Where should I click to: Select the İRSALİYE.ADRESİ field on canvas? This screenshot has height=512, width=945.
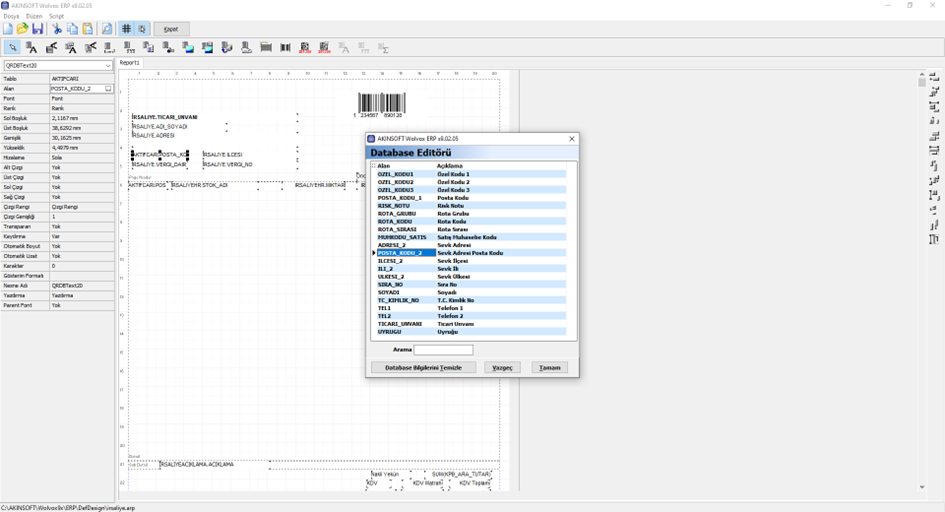(x=154, y=136)
